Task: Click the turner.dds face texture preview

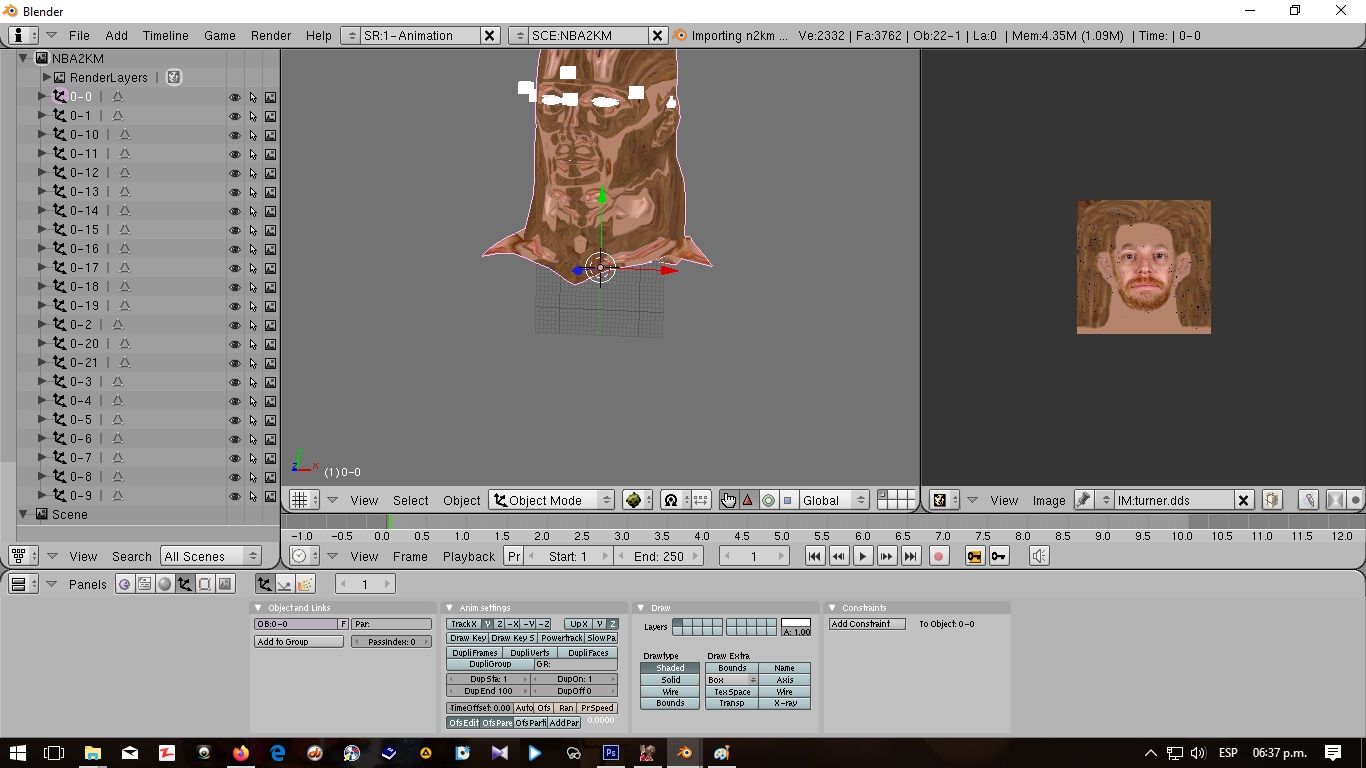Action: point(1144,267)
